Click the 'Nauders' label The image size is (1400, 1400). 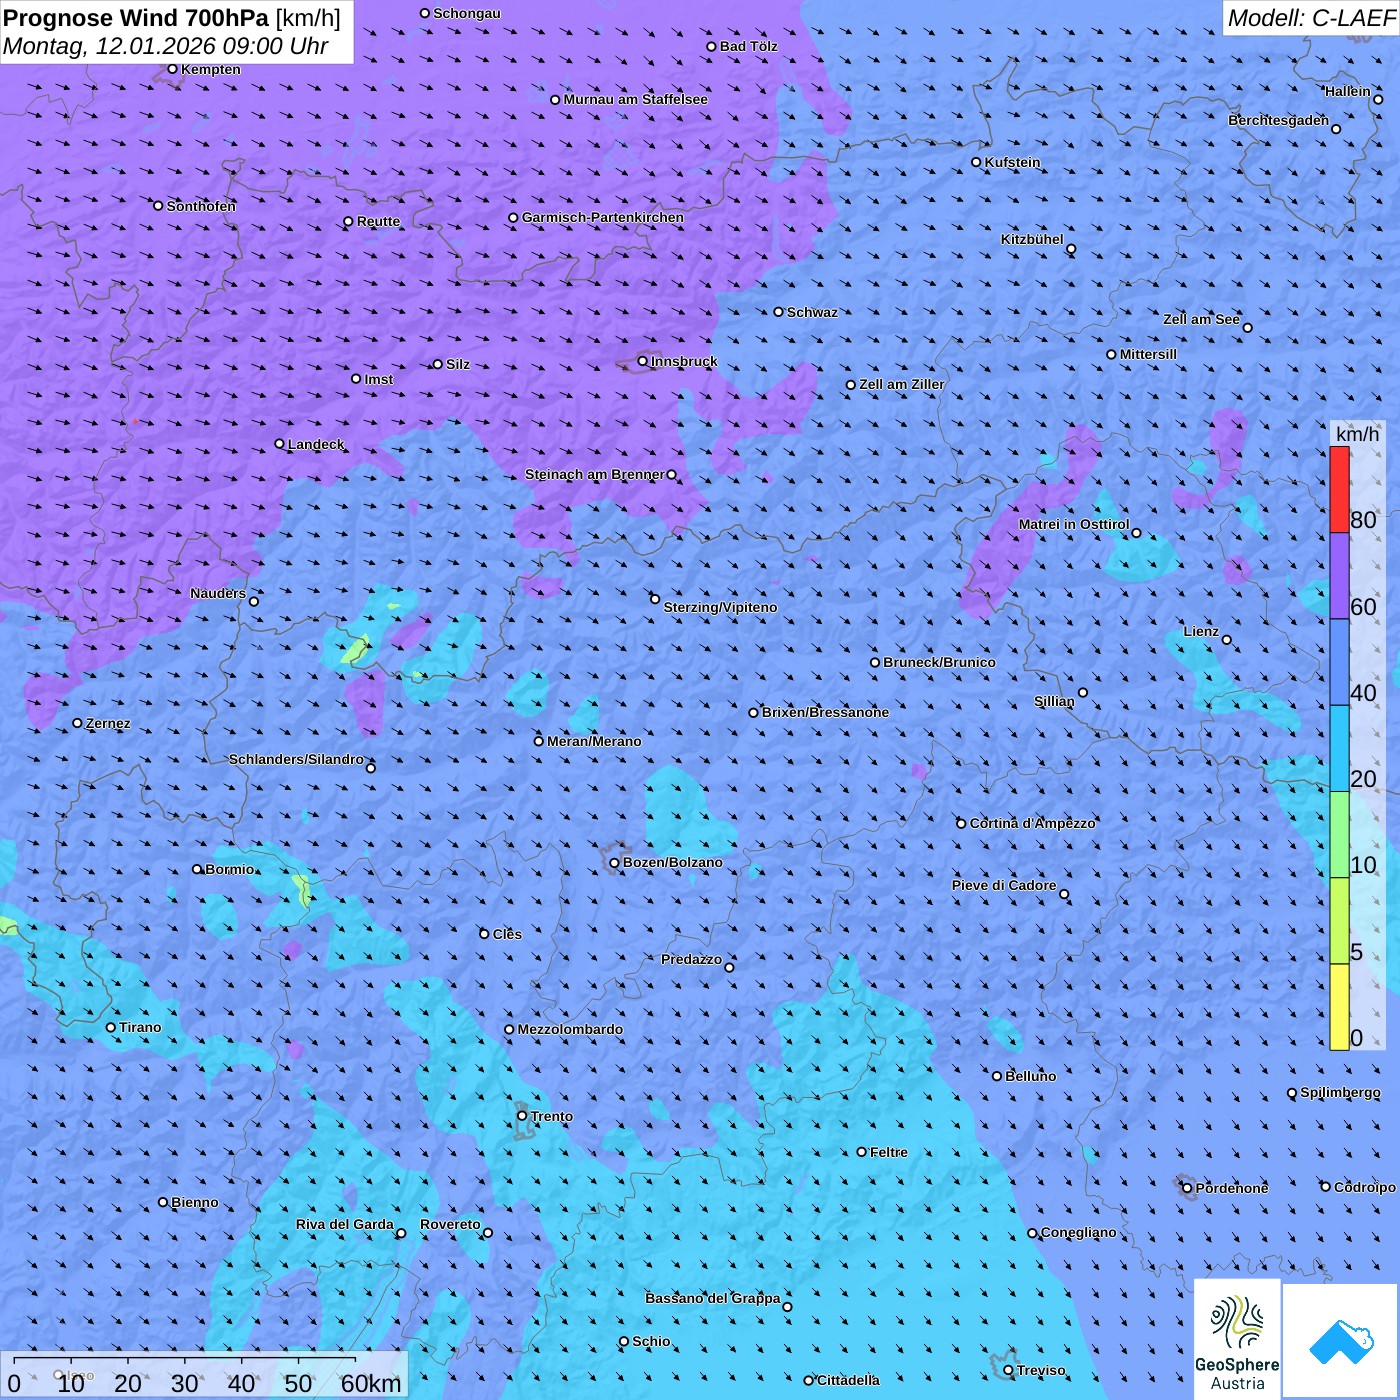[218, 593]
